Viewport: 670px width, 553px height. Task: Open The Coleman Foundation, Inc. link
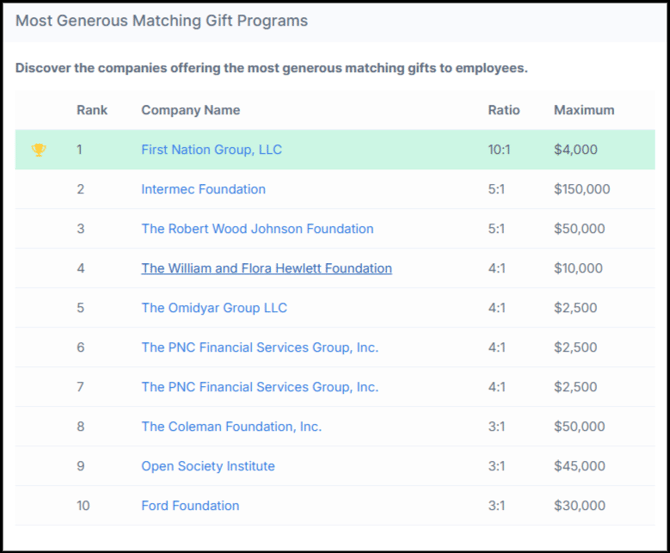point(231,427)
